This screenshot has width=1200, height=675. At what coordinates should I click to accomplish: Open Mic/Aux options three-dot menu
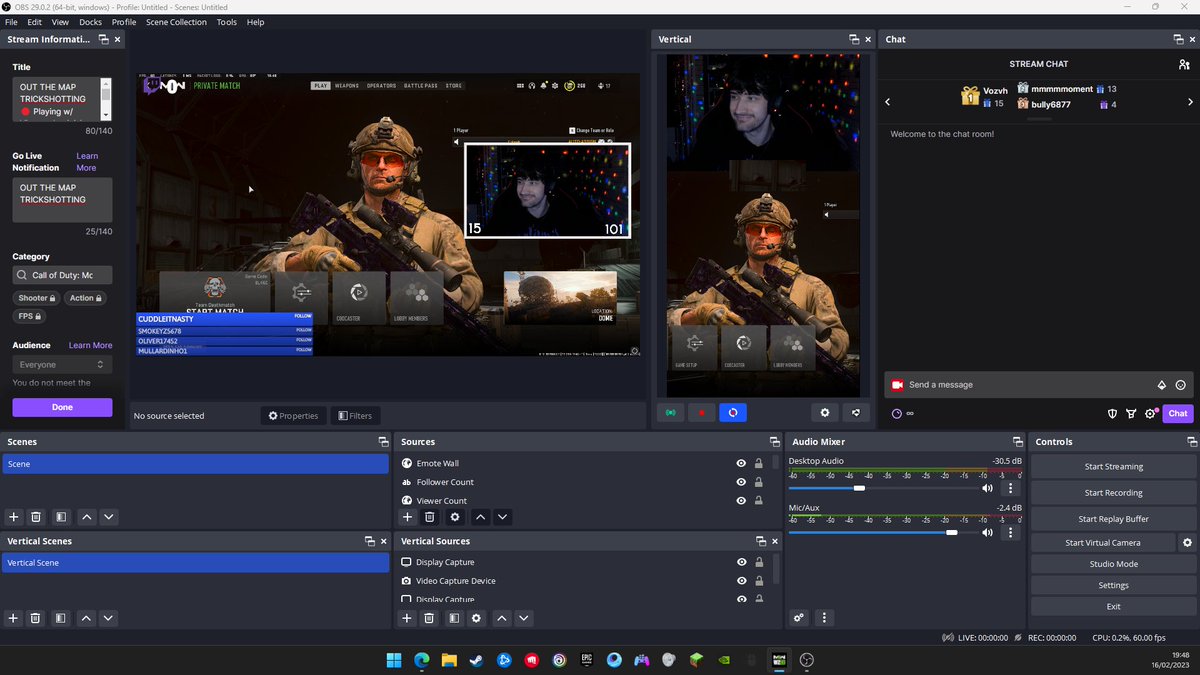1011,533
